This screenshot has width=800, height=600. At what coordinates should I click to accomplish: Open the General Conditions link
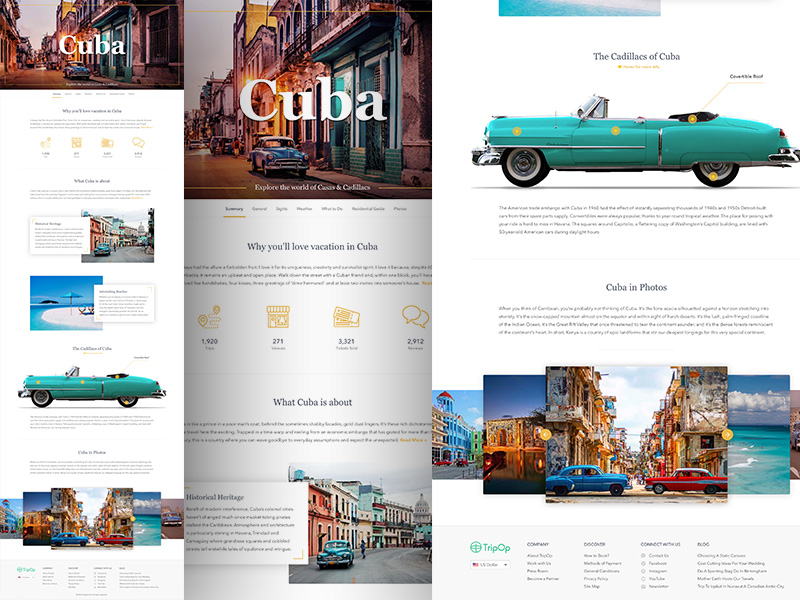click(x=602, y=571)
